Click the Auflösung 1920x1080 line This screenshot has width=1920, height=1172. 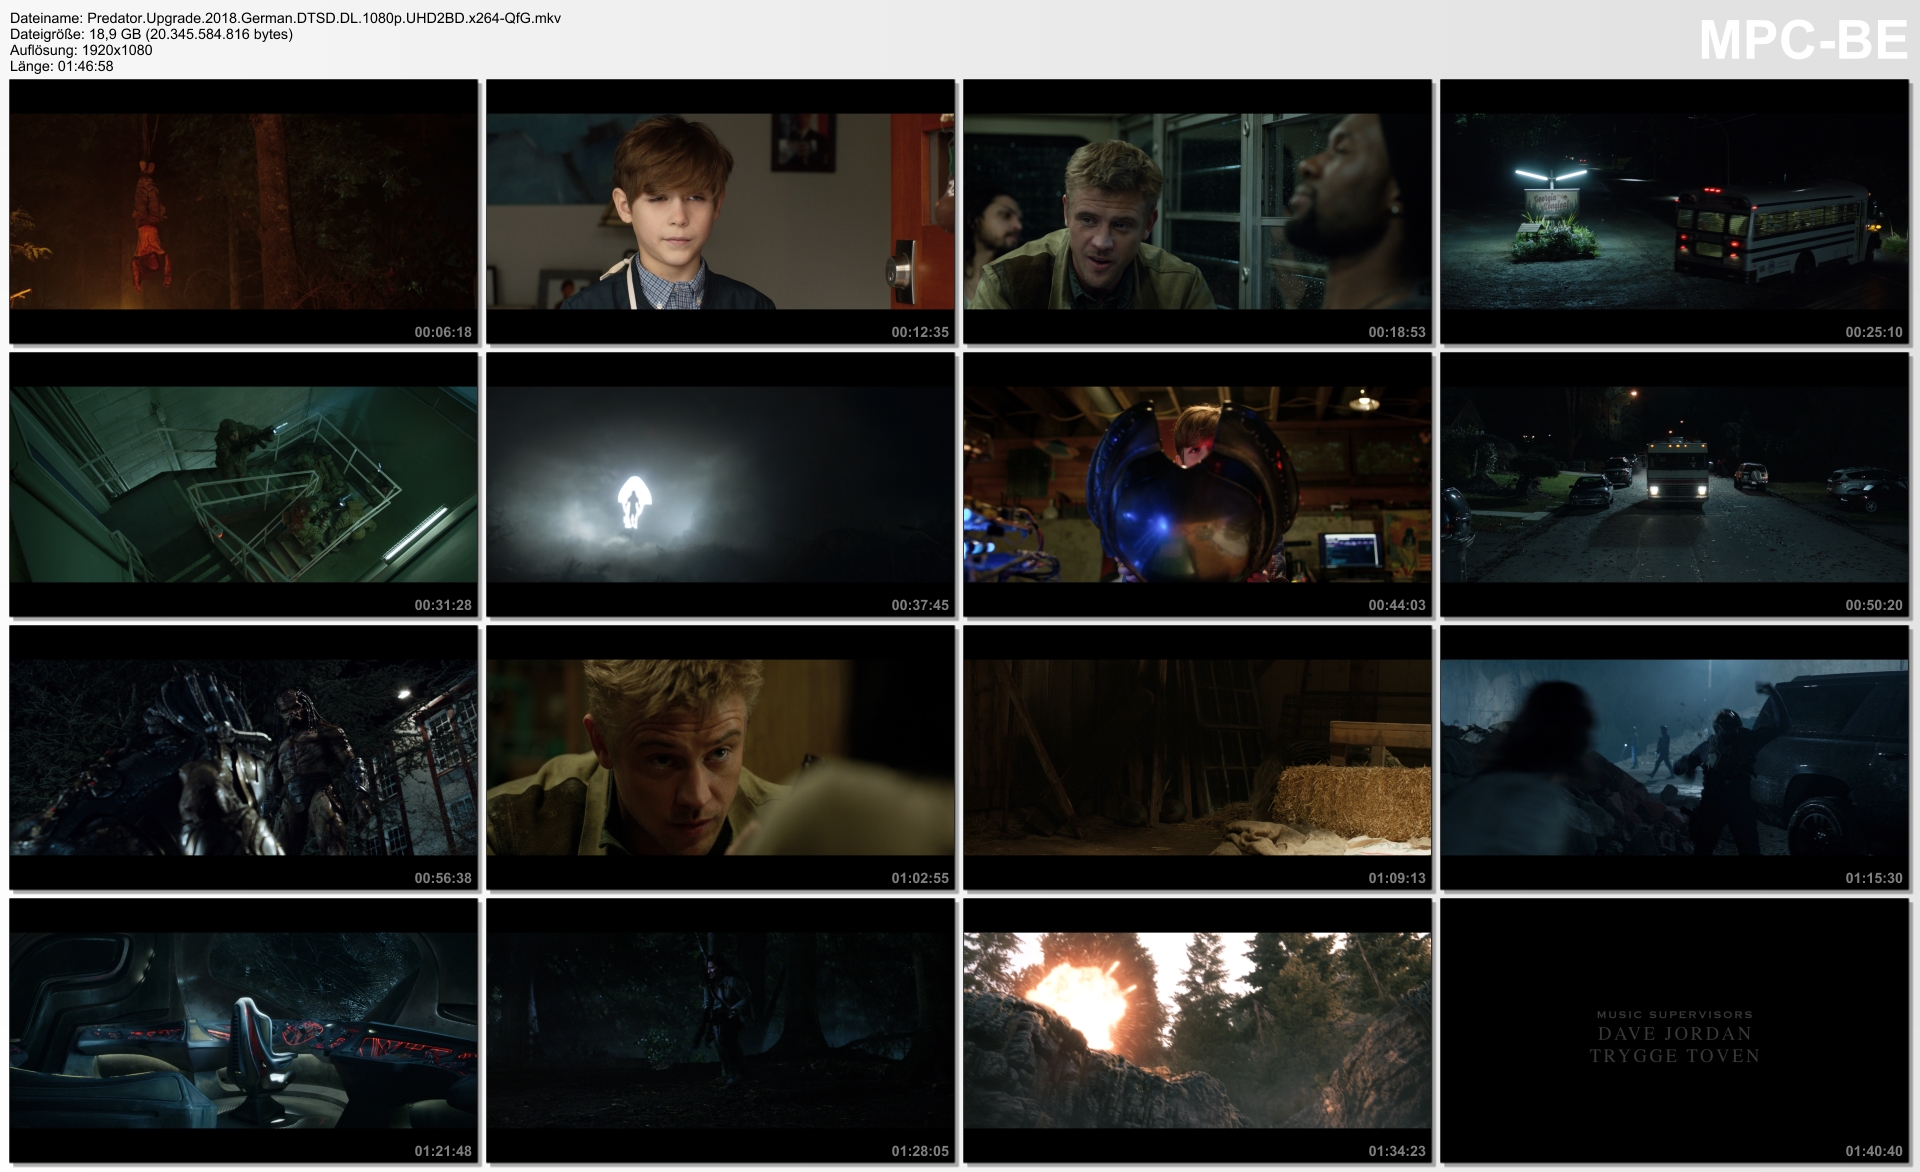(x=81, y=50)
